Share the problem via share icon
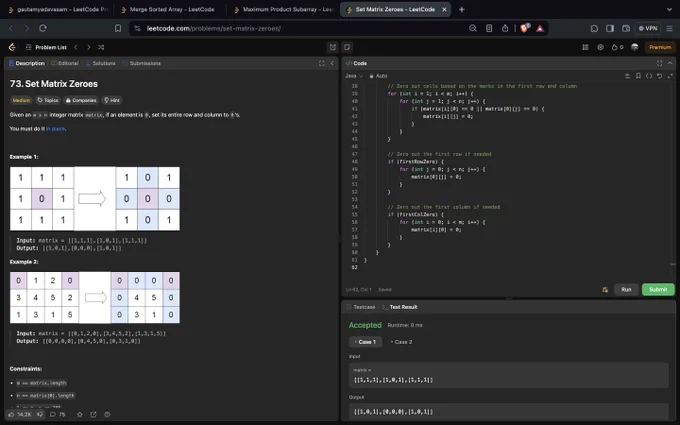680x425 pixels. [93, 415]
